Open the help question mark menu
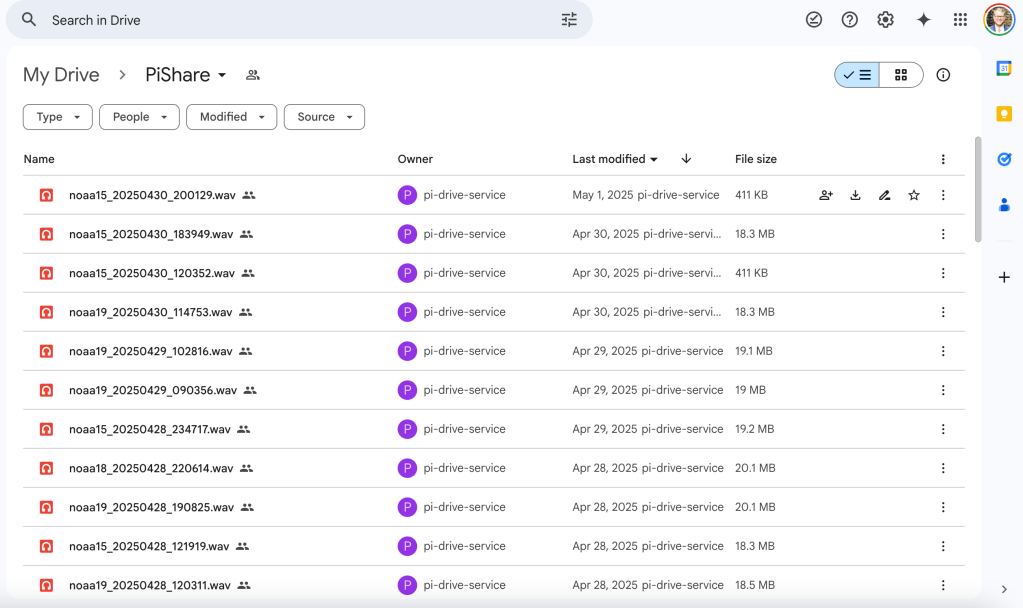 click(849, 20)
